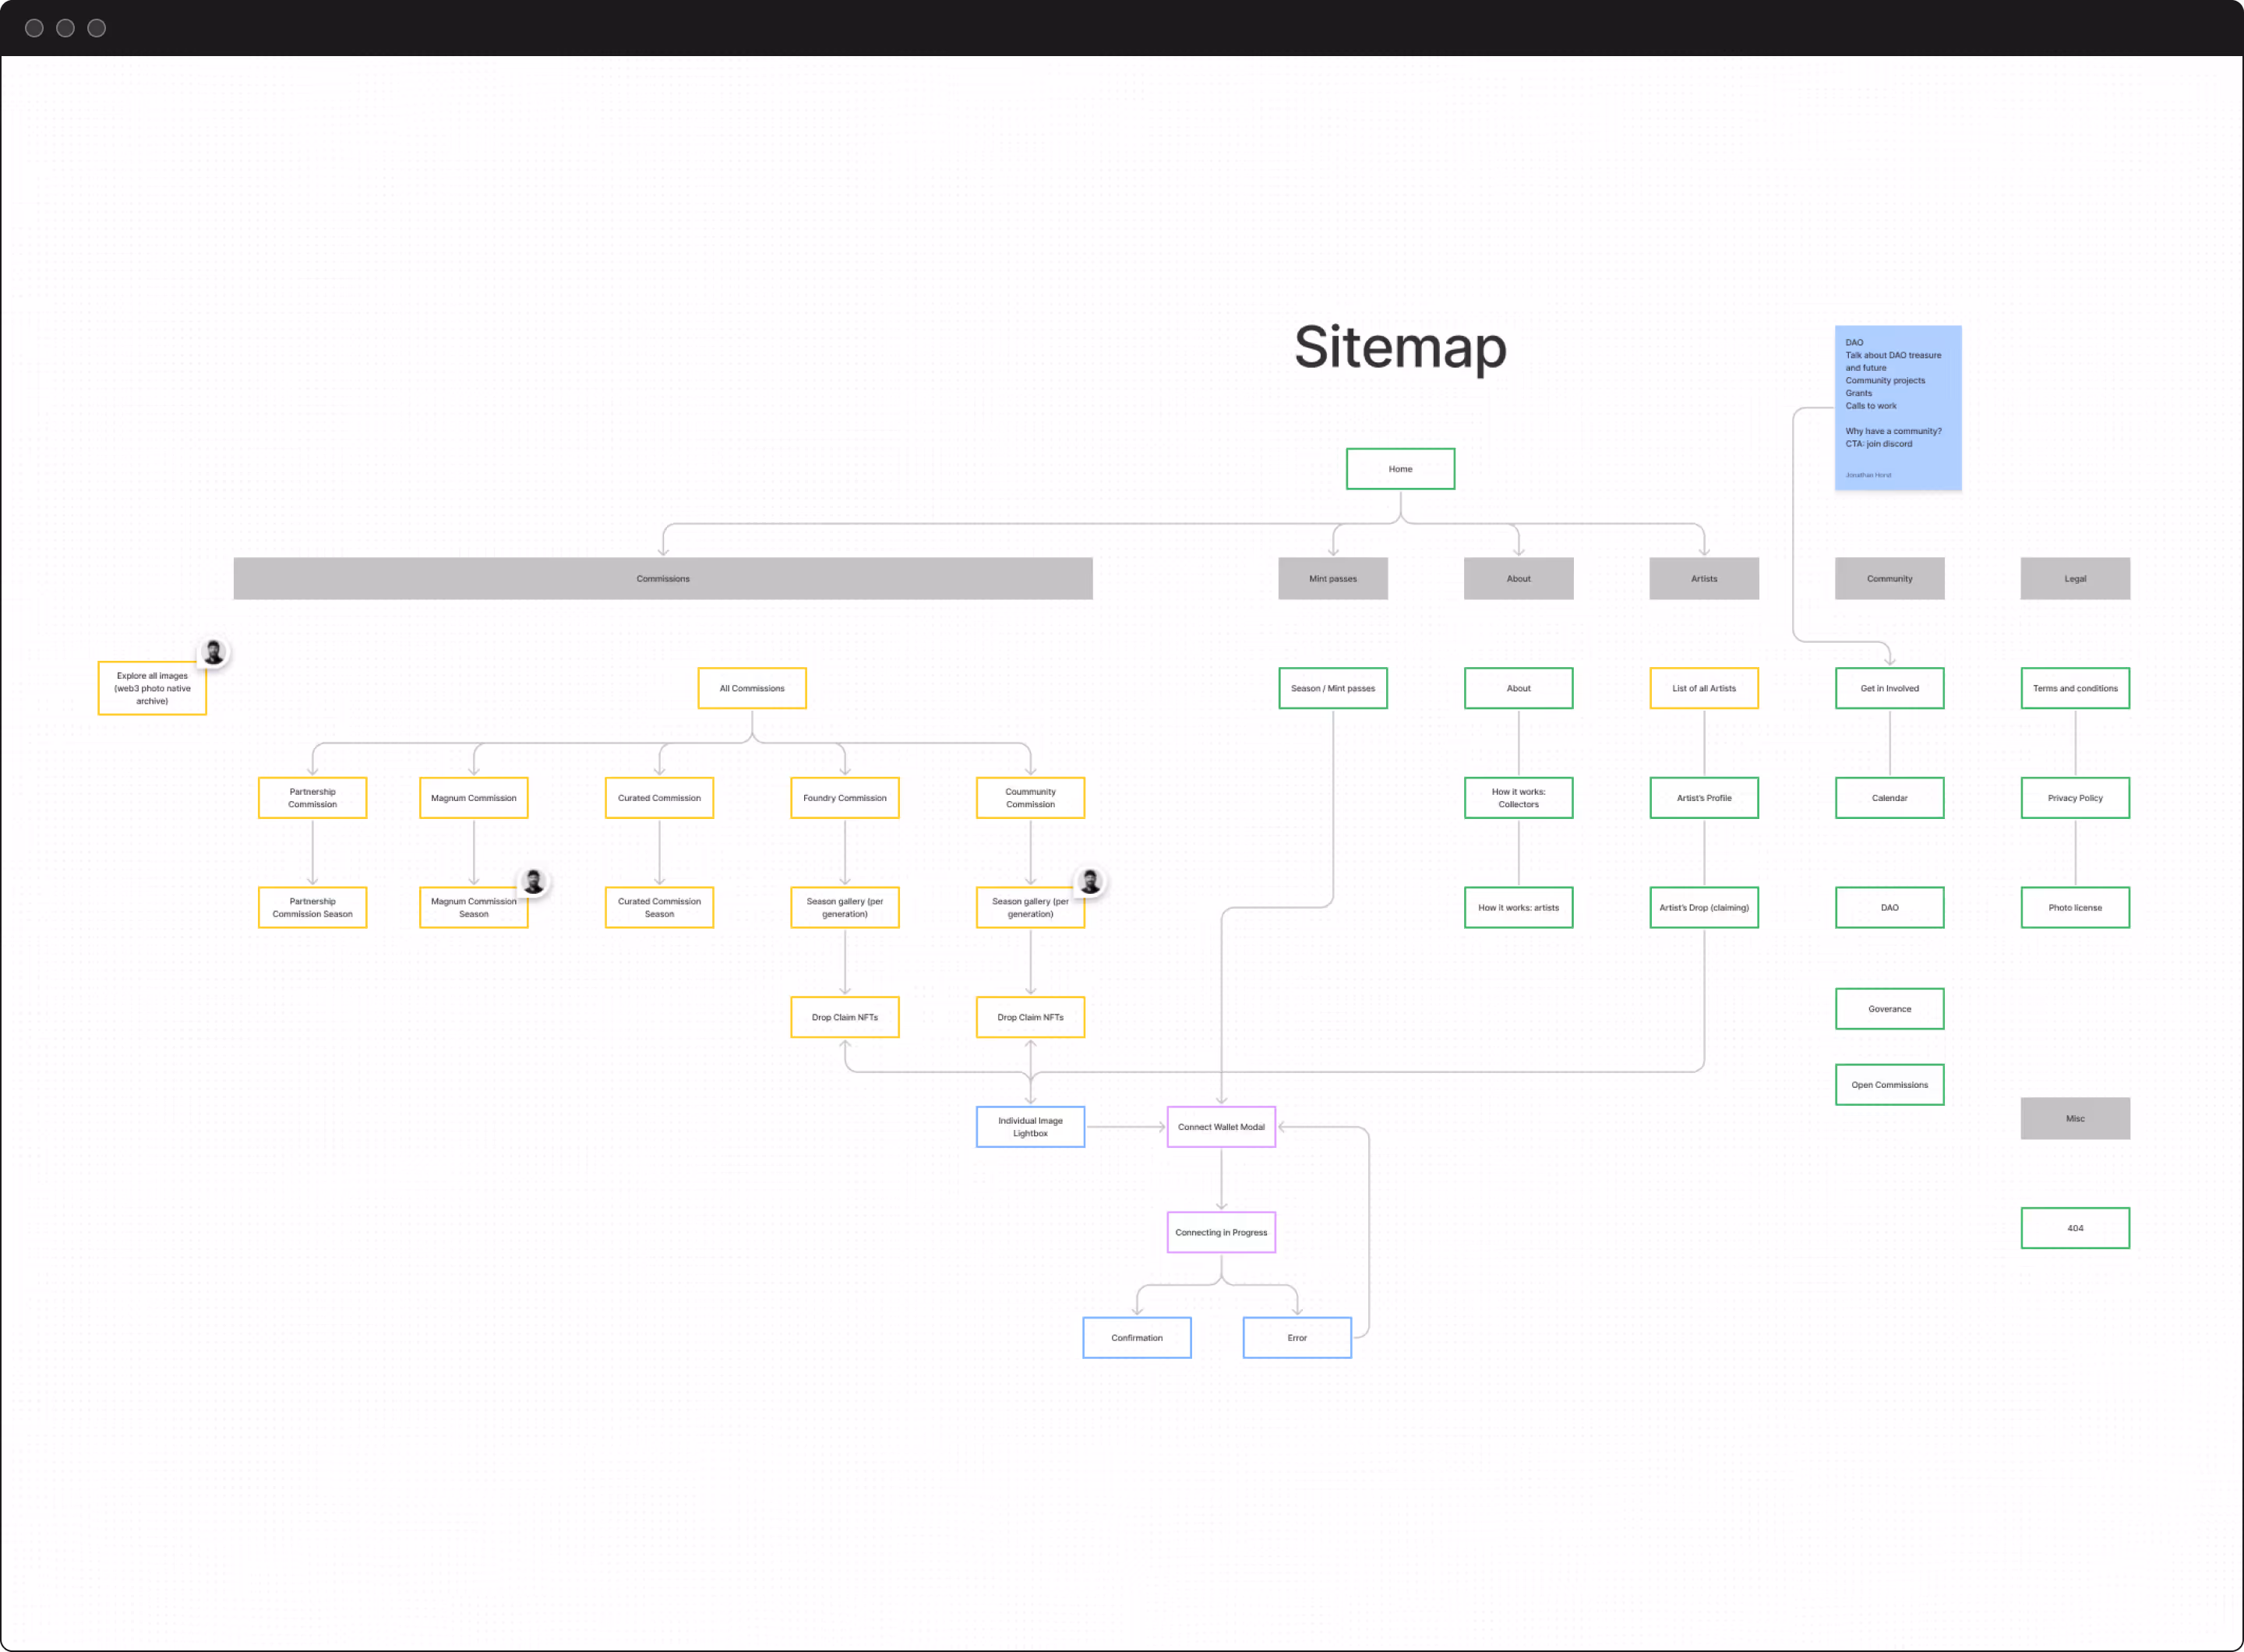2244x1652 pixels.
Task: Select the Individual Image Lightbox node
Action: 1030,1127
